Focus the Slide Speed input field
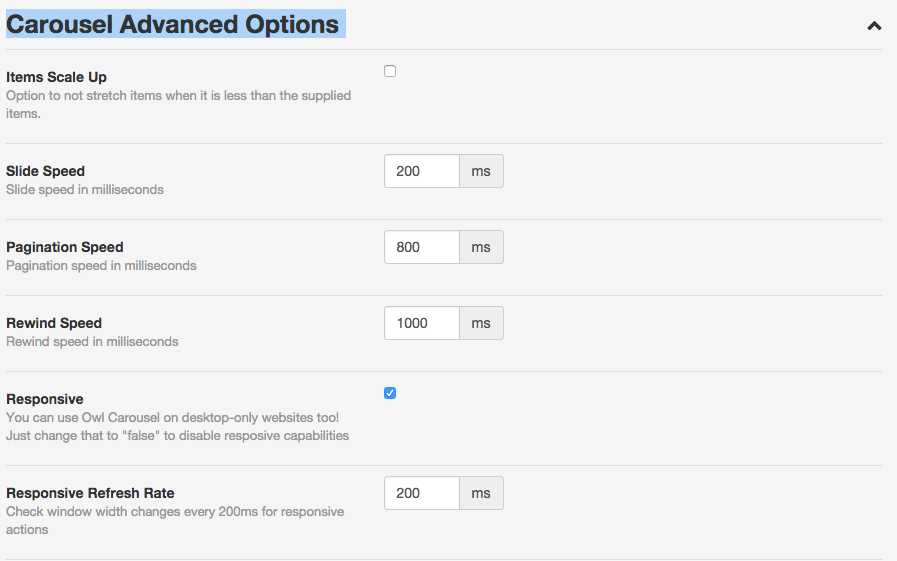The width and height of the screenshot is (897, 561). (x=422, y=171)
